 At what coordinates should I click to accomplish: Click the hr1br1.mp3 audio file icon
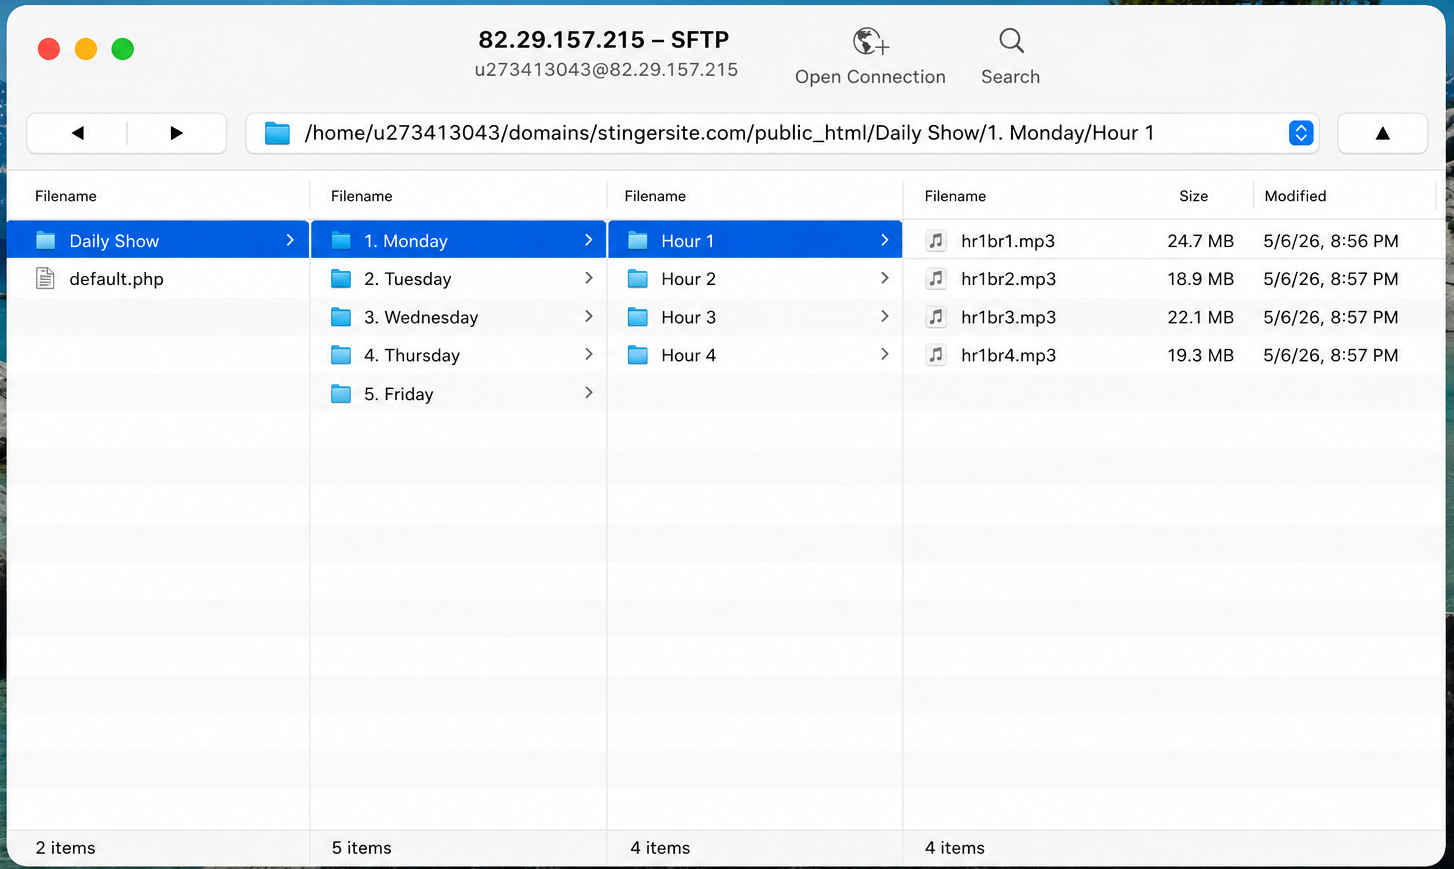point(936,240)
